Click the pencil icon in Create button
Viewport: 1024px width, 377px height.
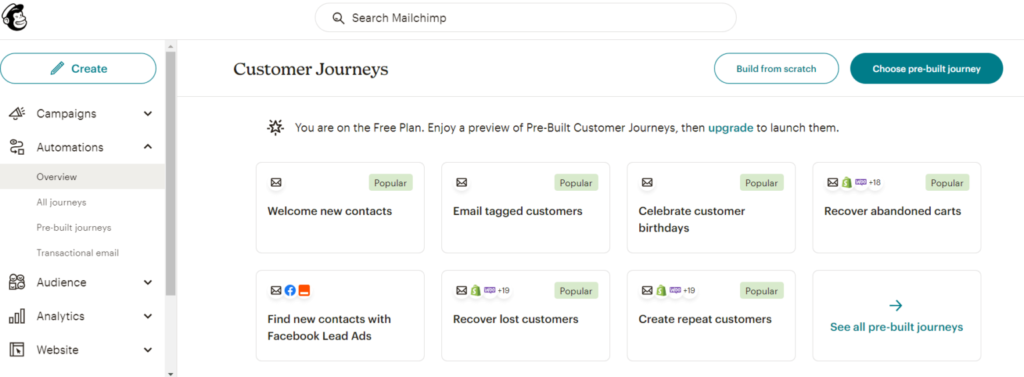(x=57, y=69)
